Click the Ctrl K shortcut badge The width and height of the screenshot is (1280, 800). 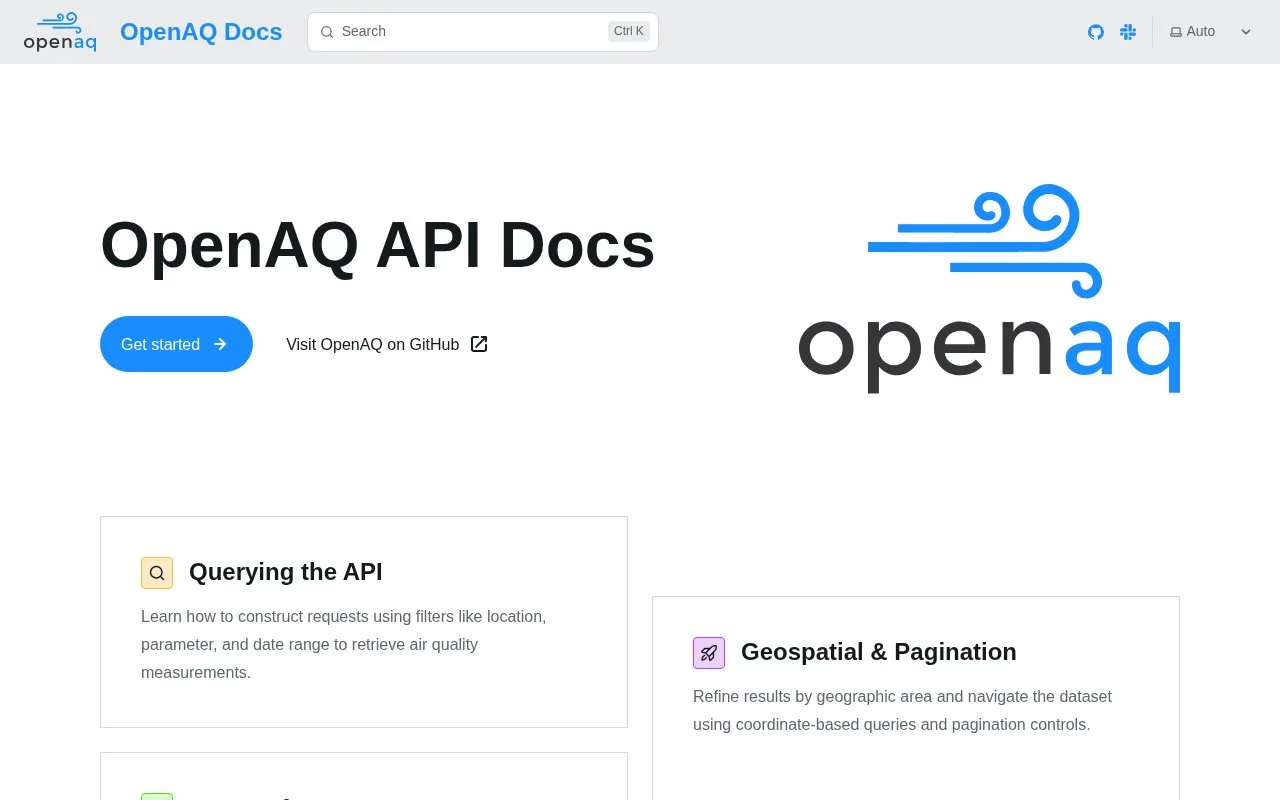click(x=629, y=31)
